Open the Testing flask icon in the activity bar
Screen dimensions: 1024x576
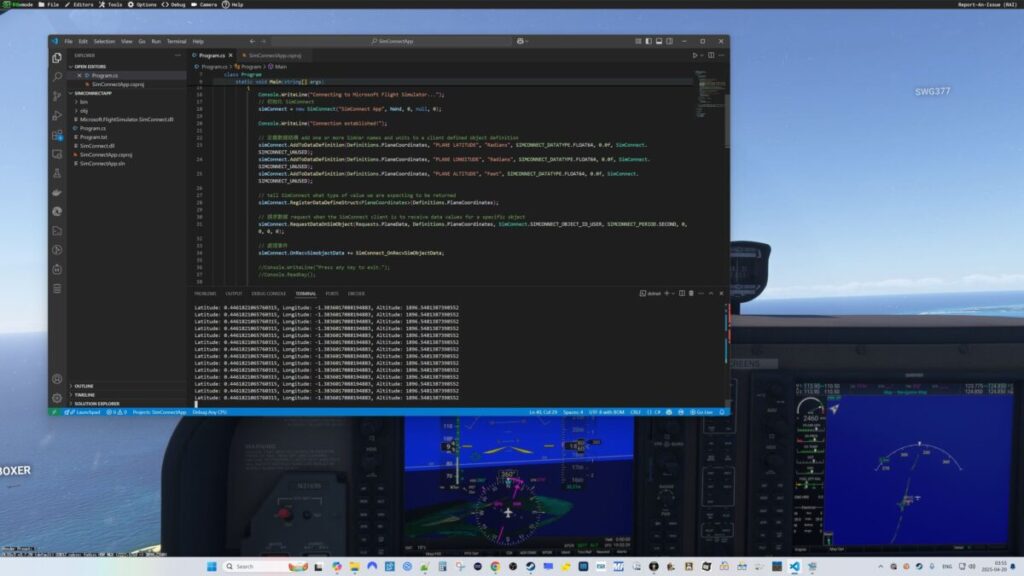(x=57, y=173)
